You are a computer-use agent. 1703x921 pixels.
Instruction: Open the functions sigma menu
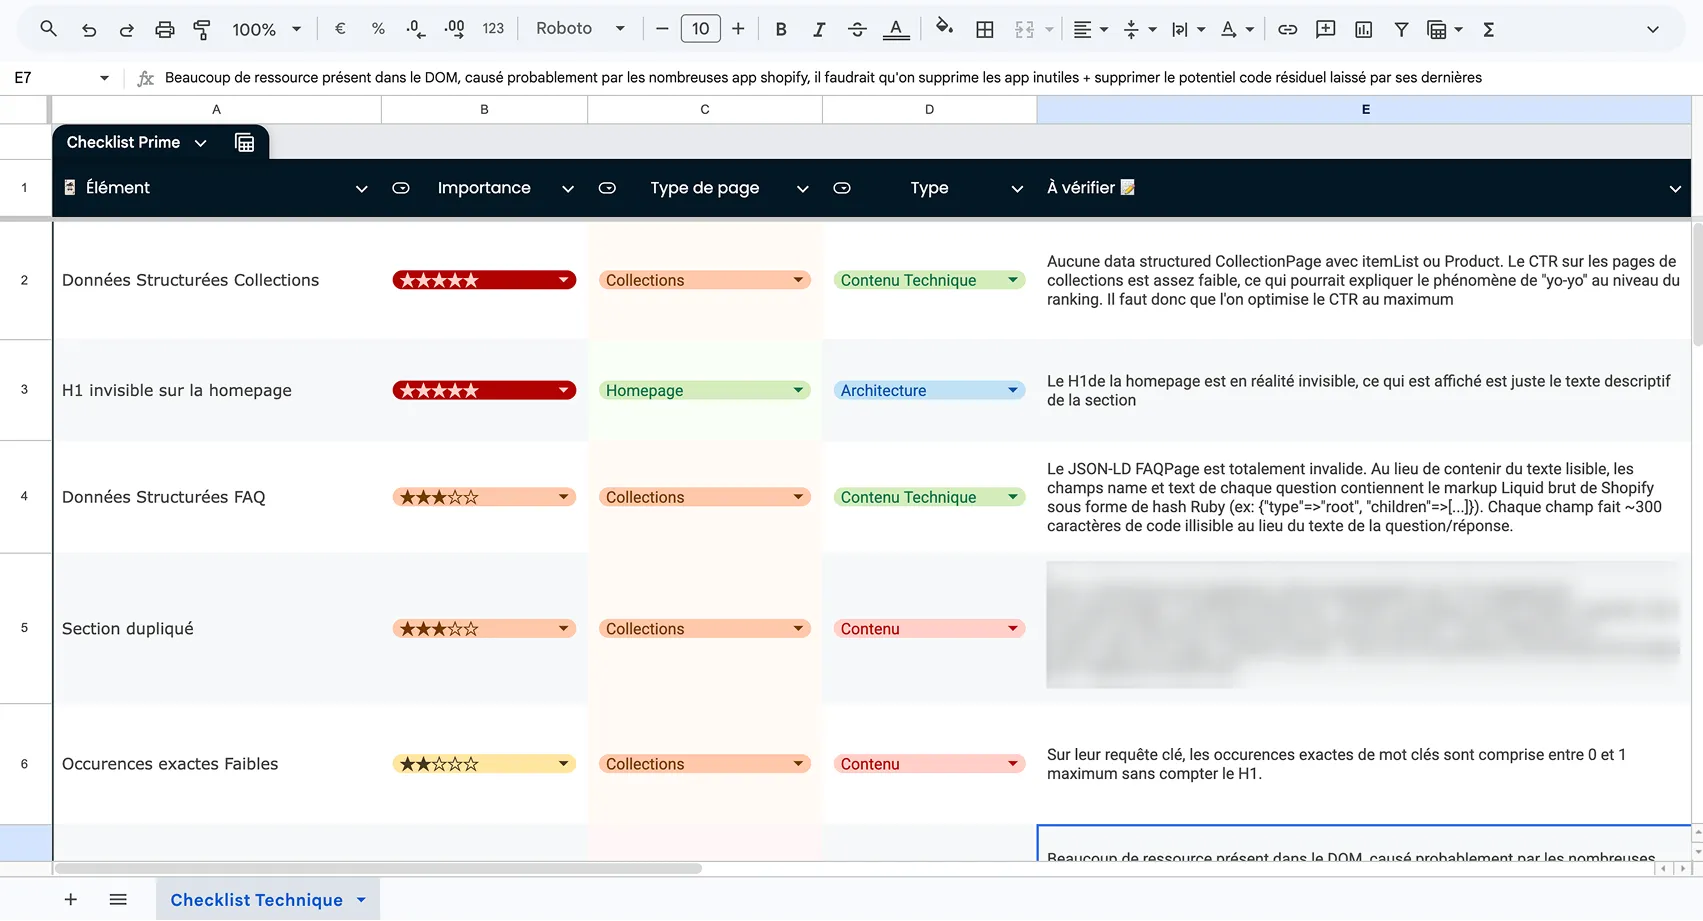click(1489, 29)
